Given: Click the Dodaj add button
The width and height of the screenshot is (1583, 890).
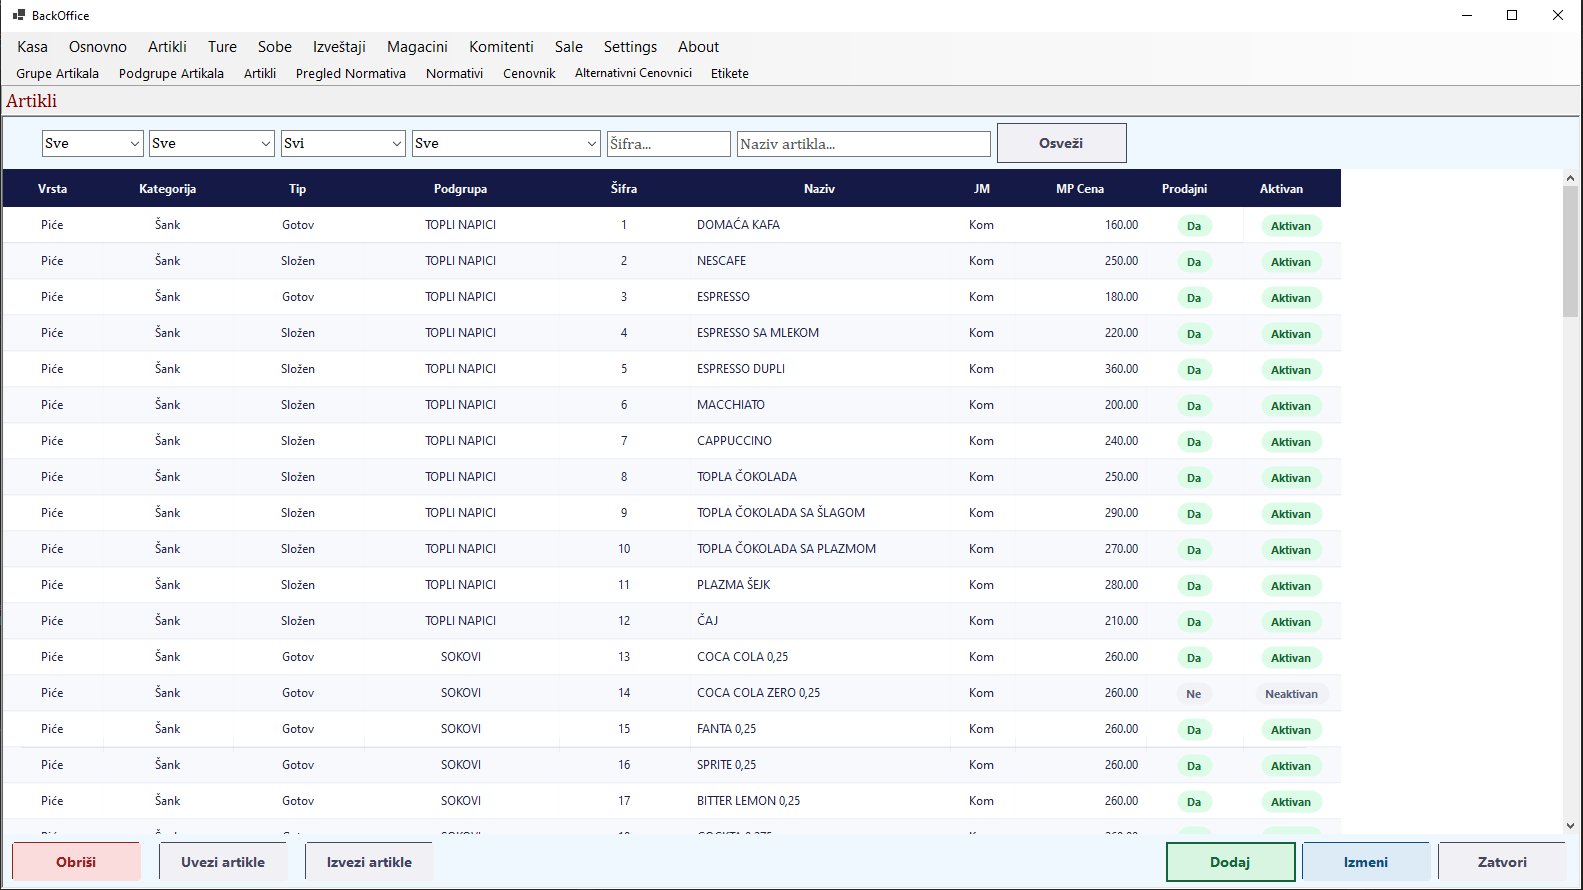Looking at the screenshot, I should pos(1230,862).
